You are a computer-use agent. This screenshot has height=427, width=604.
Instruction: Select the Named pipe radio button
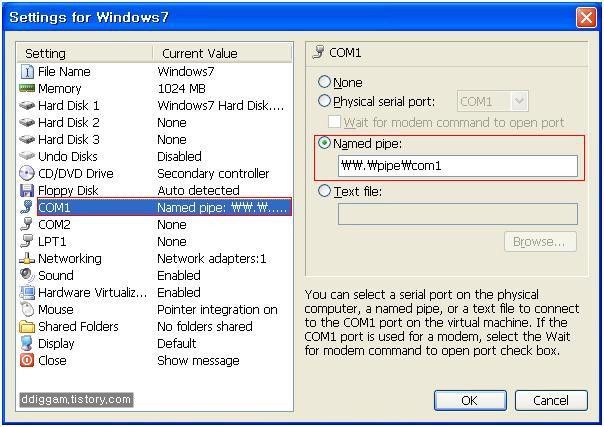[x=324, y=143]
